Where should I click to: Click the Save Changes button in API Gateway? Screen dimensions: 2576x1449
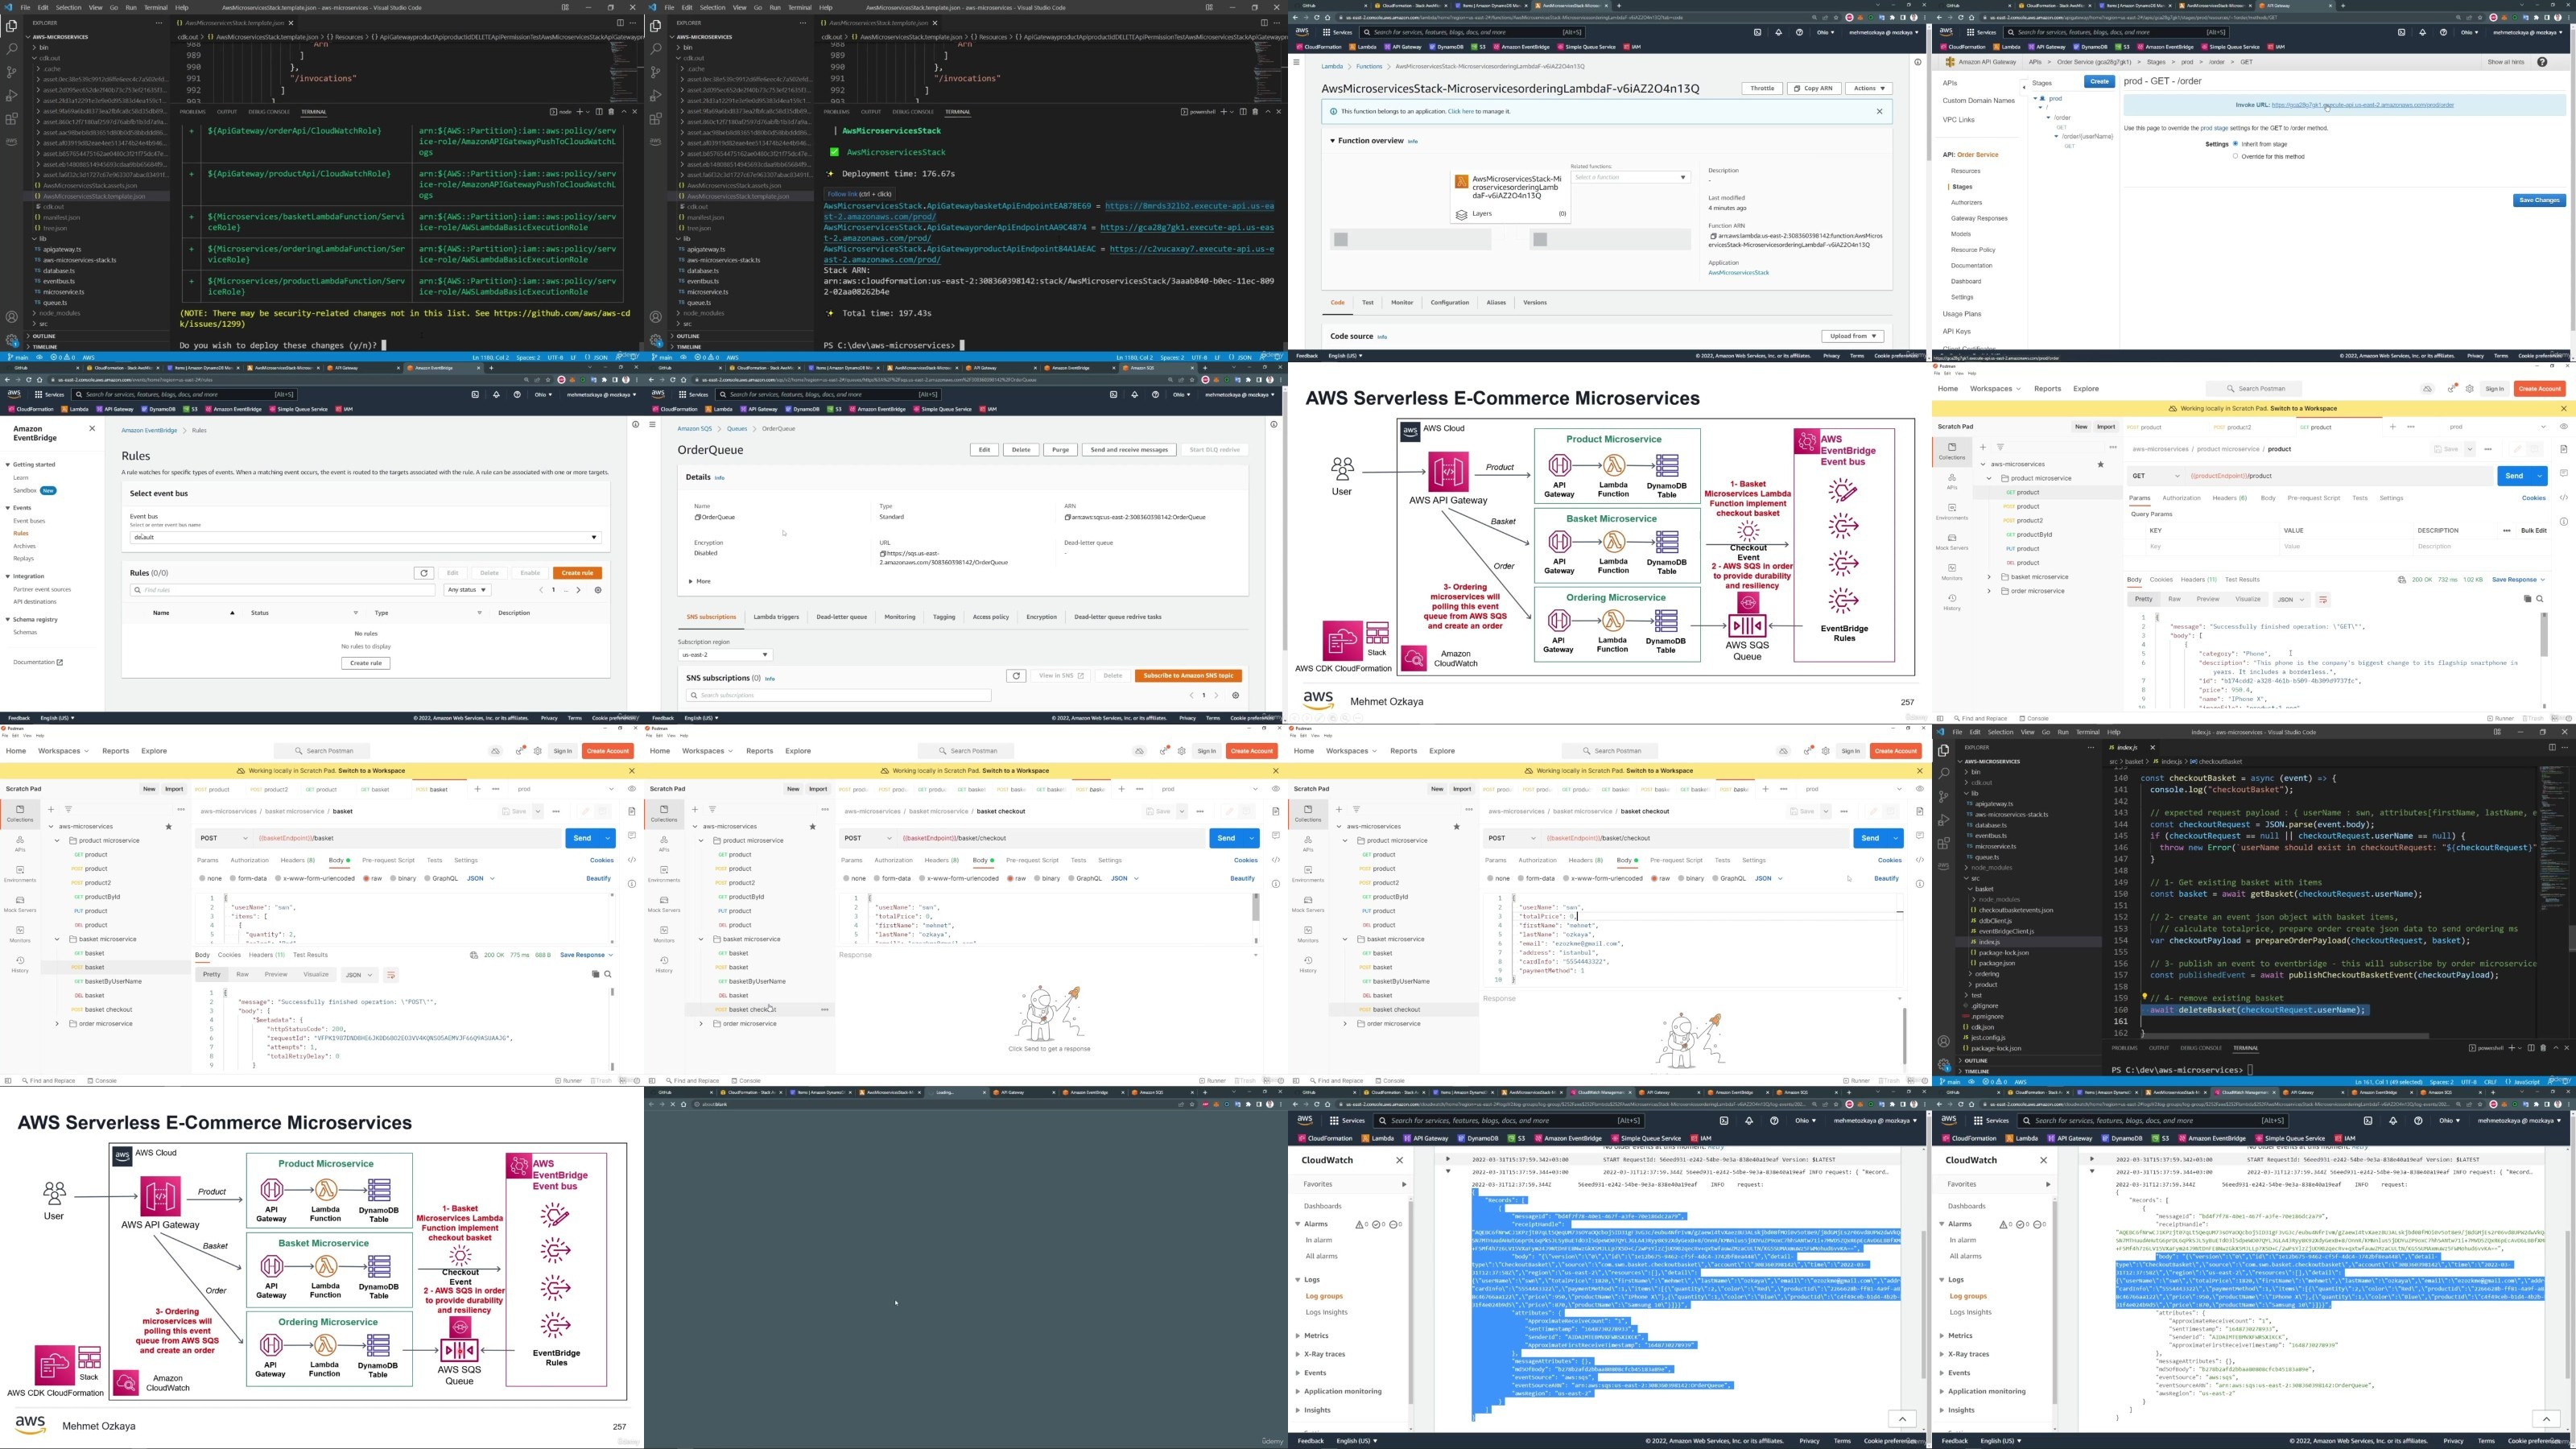pos(2539,200)
